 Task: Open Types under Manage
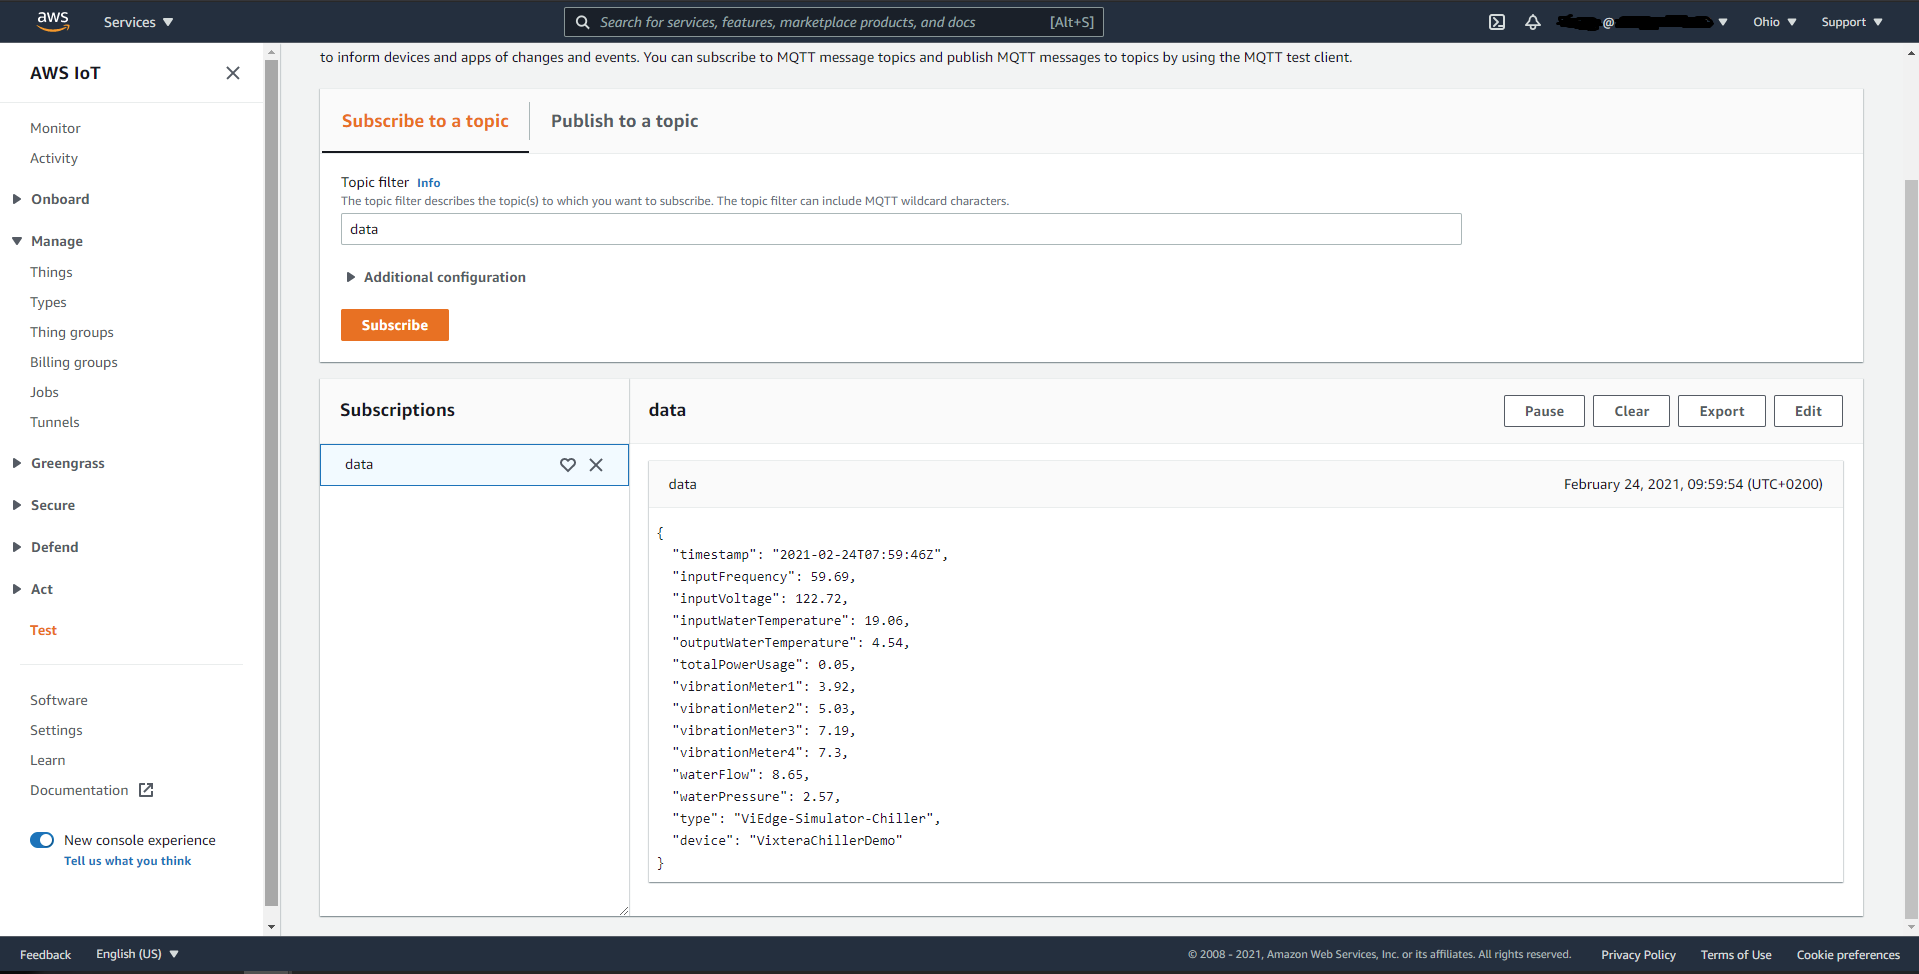coord(48,302)
